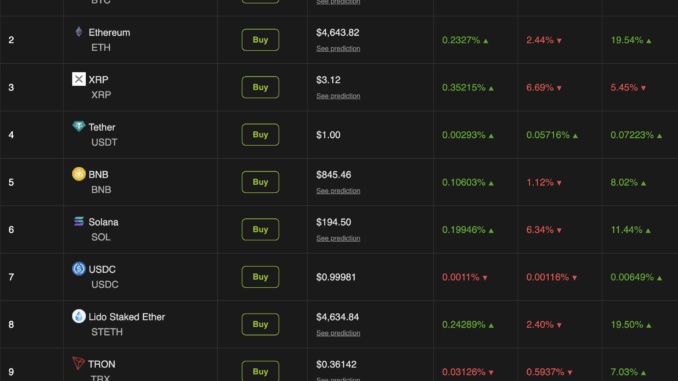Select the TRON name text

[102, 364]
